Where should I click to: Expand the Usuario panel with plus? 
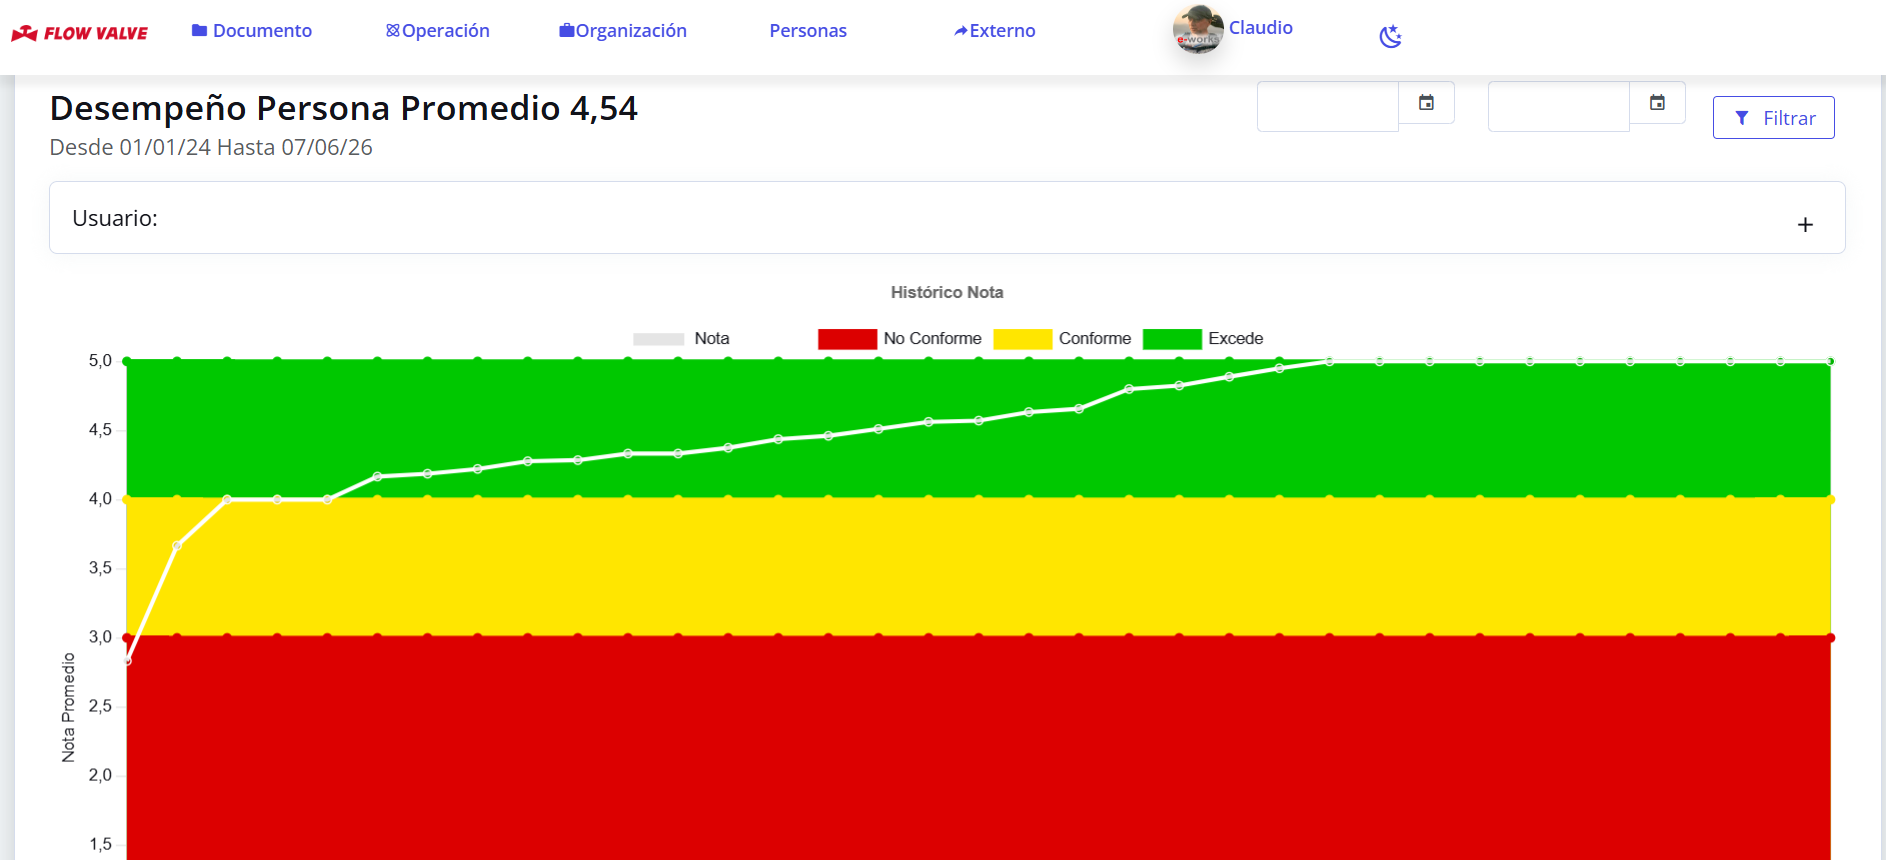(x=1805, y=225)
